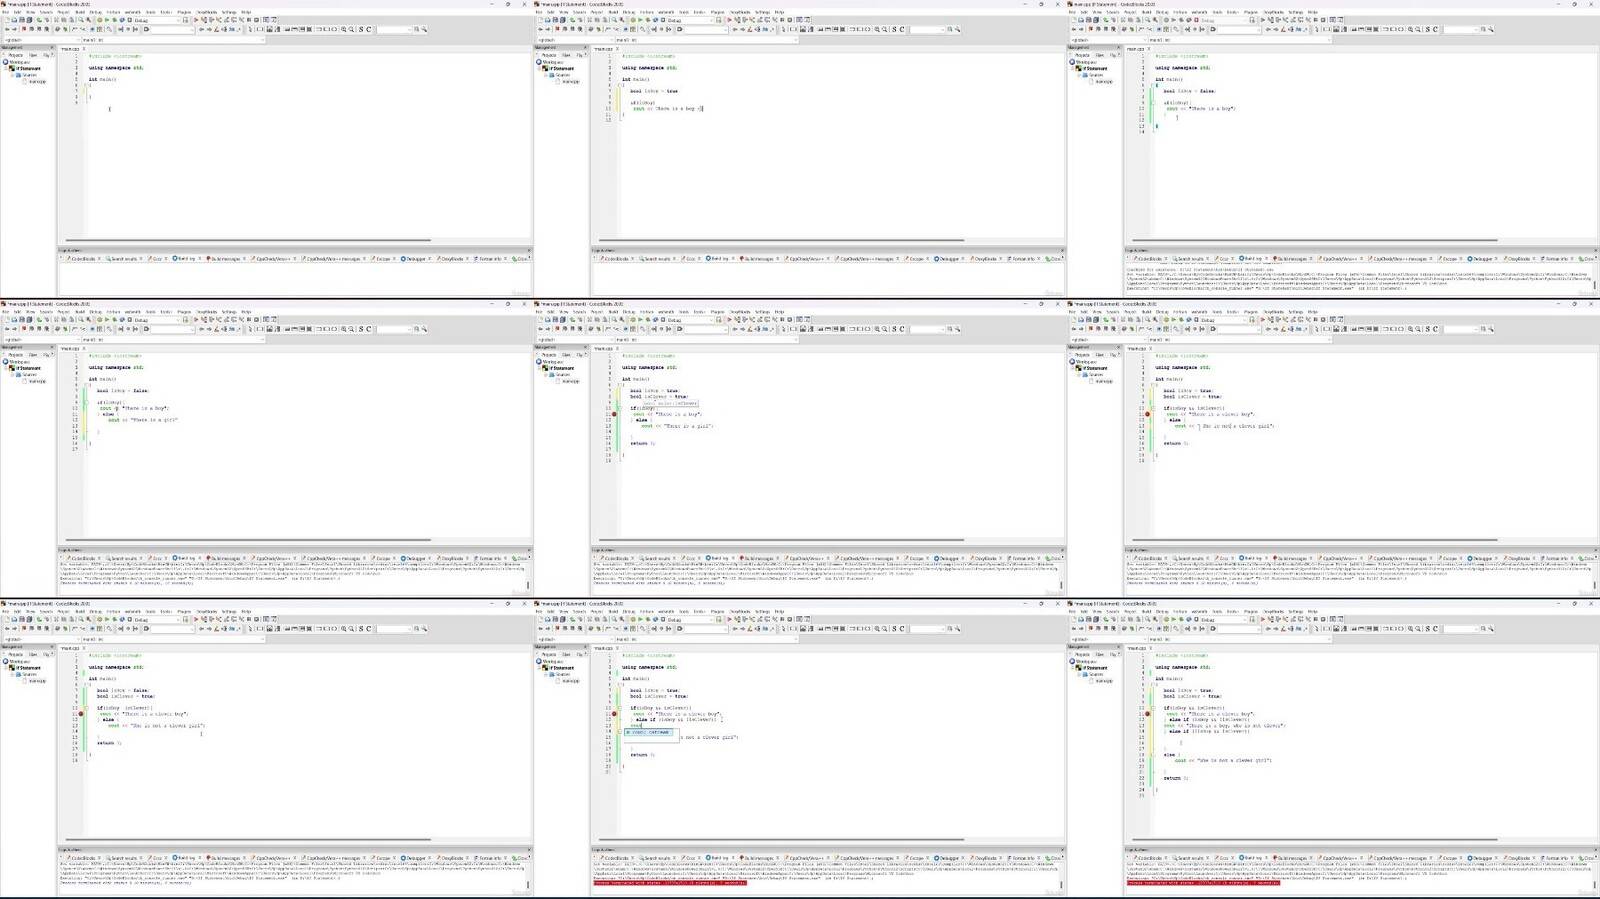Collapse the Sources folder in the top-left project tree

tap(13, 75)
